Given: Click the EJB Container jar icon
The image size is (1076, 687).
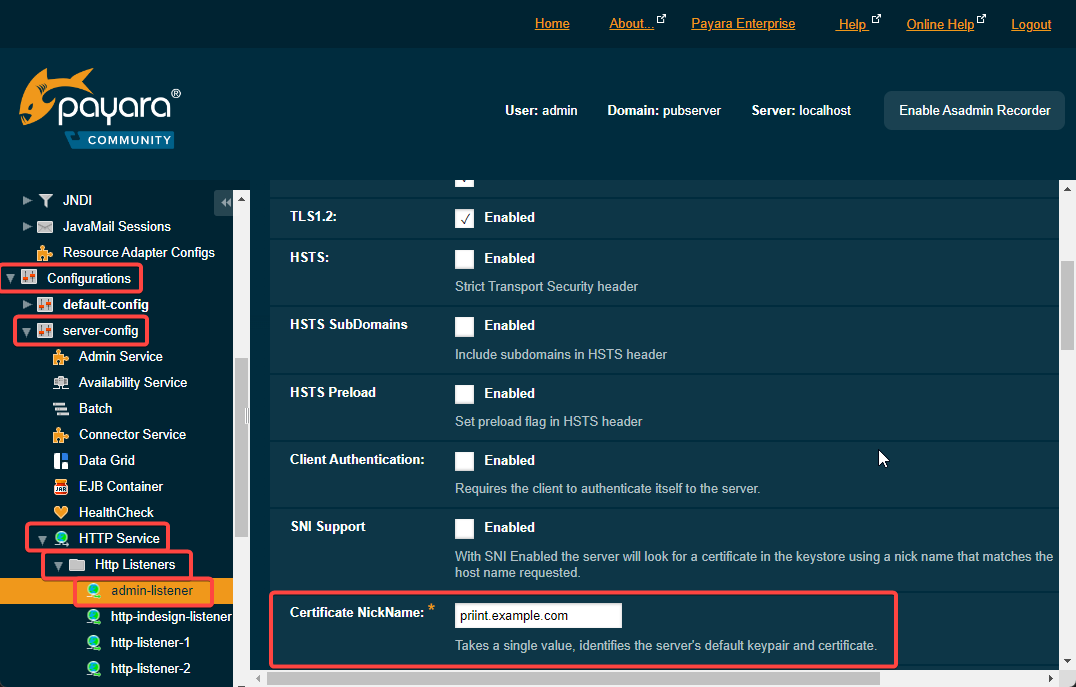Looking at the screenshot, I should [x=61, y=487].
